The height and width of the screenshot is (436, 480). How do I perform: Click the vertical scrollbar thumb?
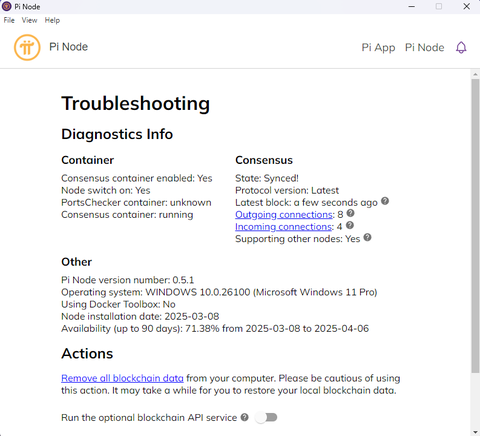pos(475,226)
